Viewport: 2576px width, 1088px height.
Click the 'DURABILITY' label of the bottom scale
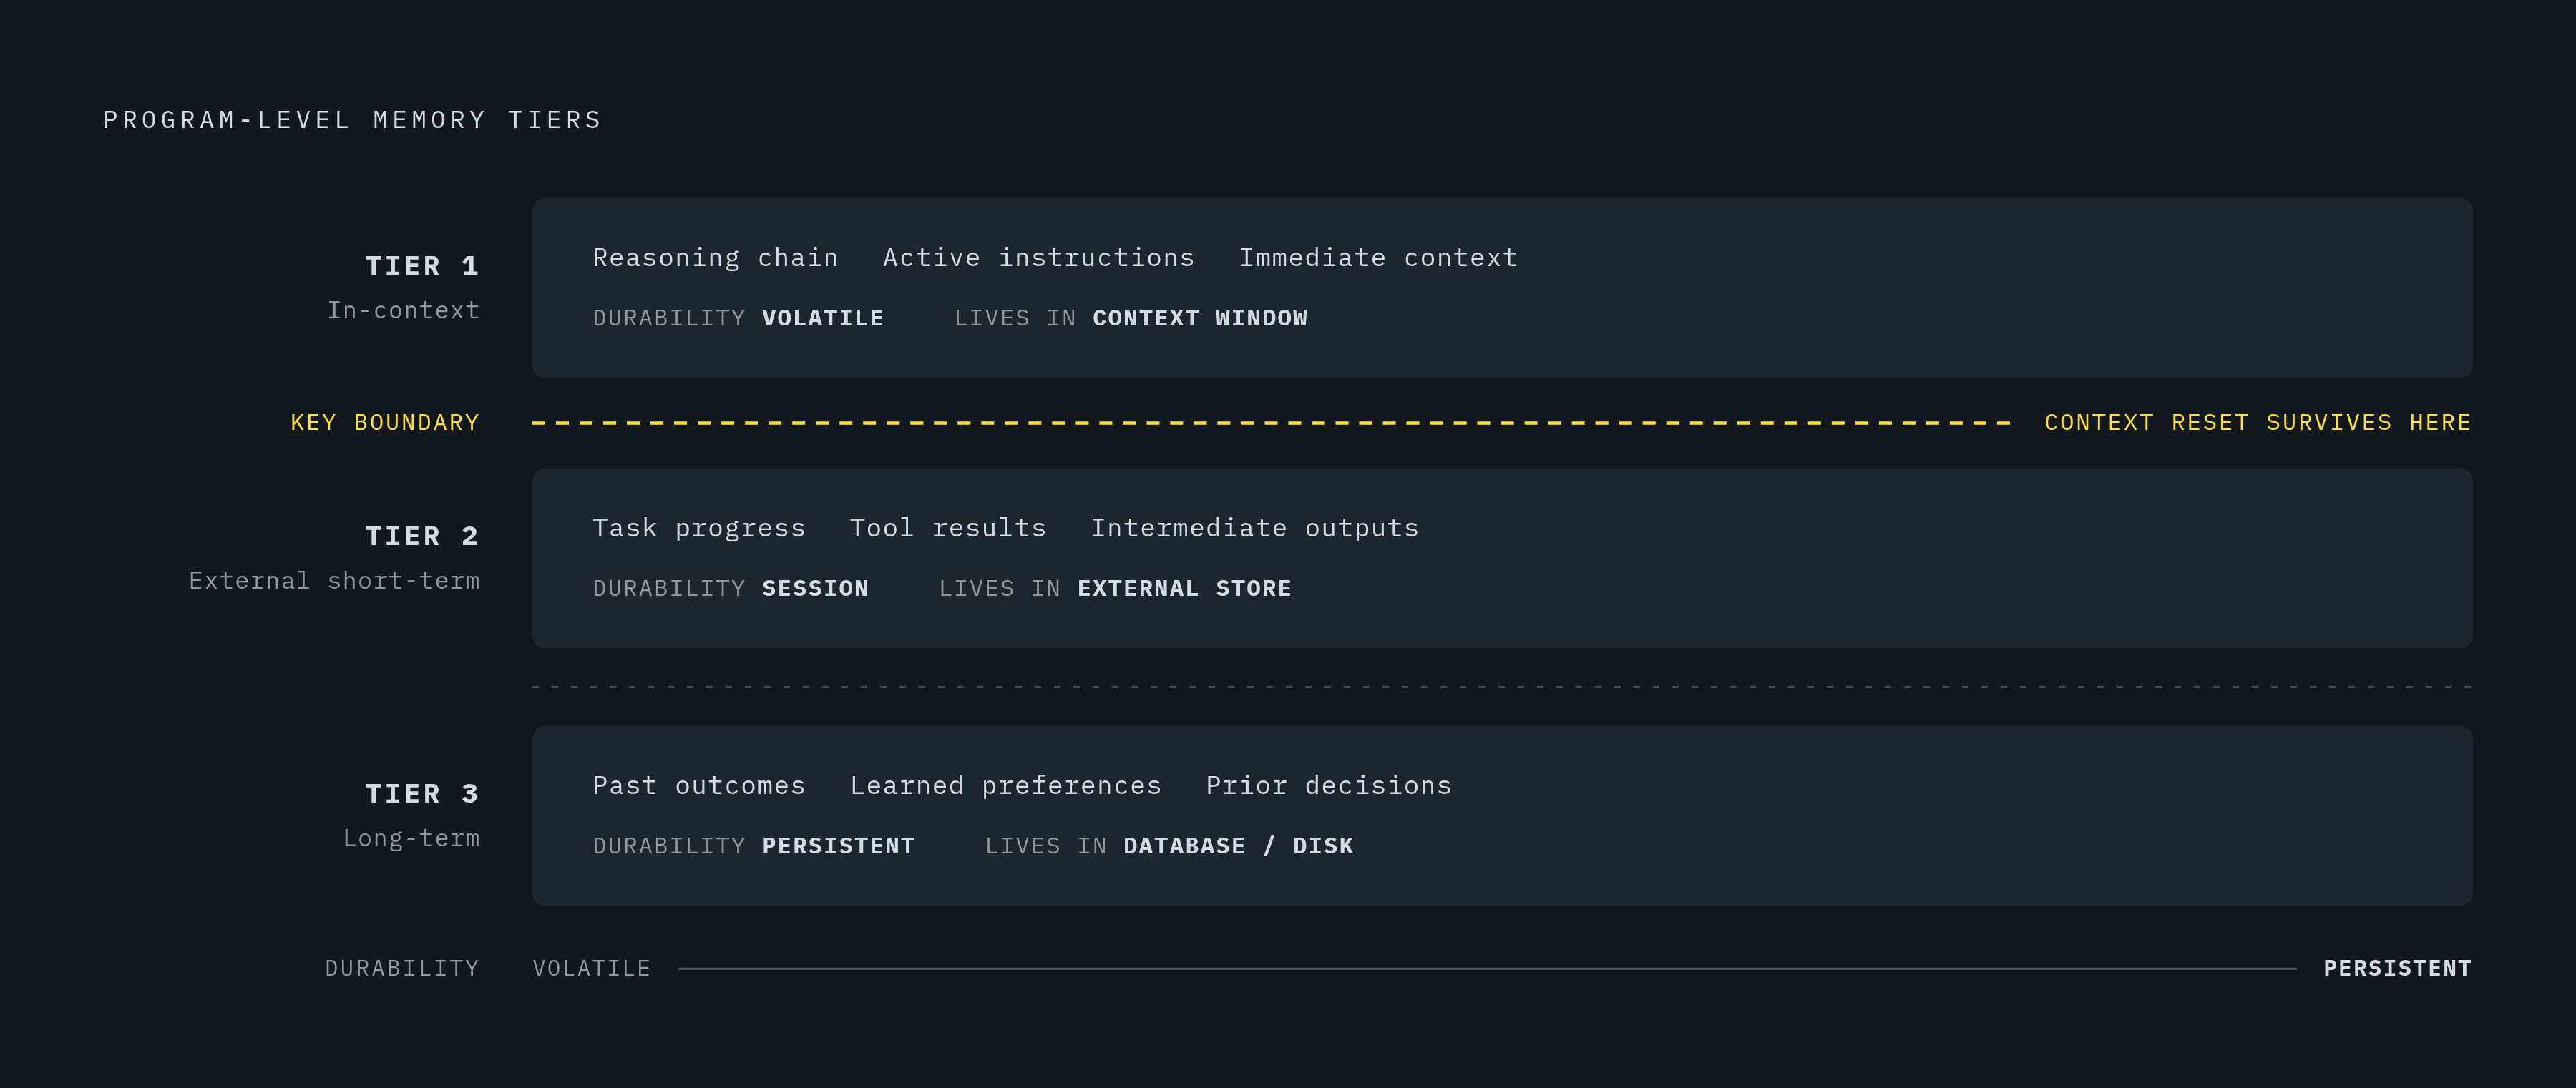(x=402, y=968)
